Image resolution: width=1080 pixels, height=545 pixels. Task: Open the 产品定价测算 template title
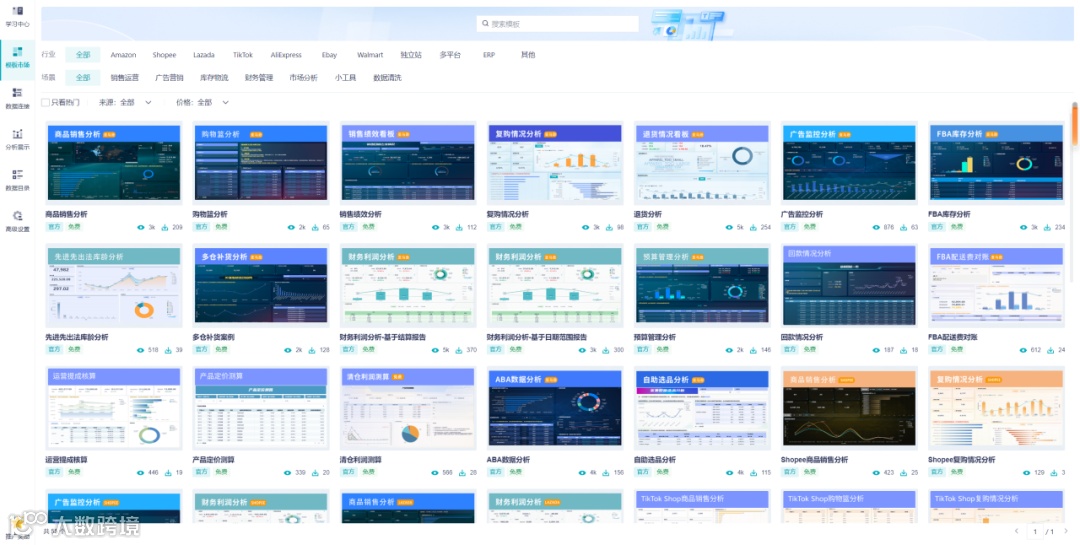pyautogui.click(x=214, y=460)
